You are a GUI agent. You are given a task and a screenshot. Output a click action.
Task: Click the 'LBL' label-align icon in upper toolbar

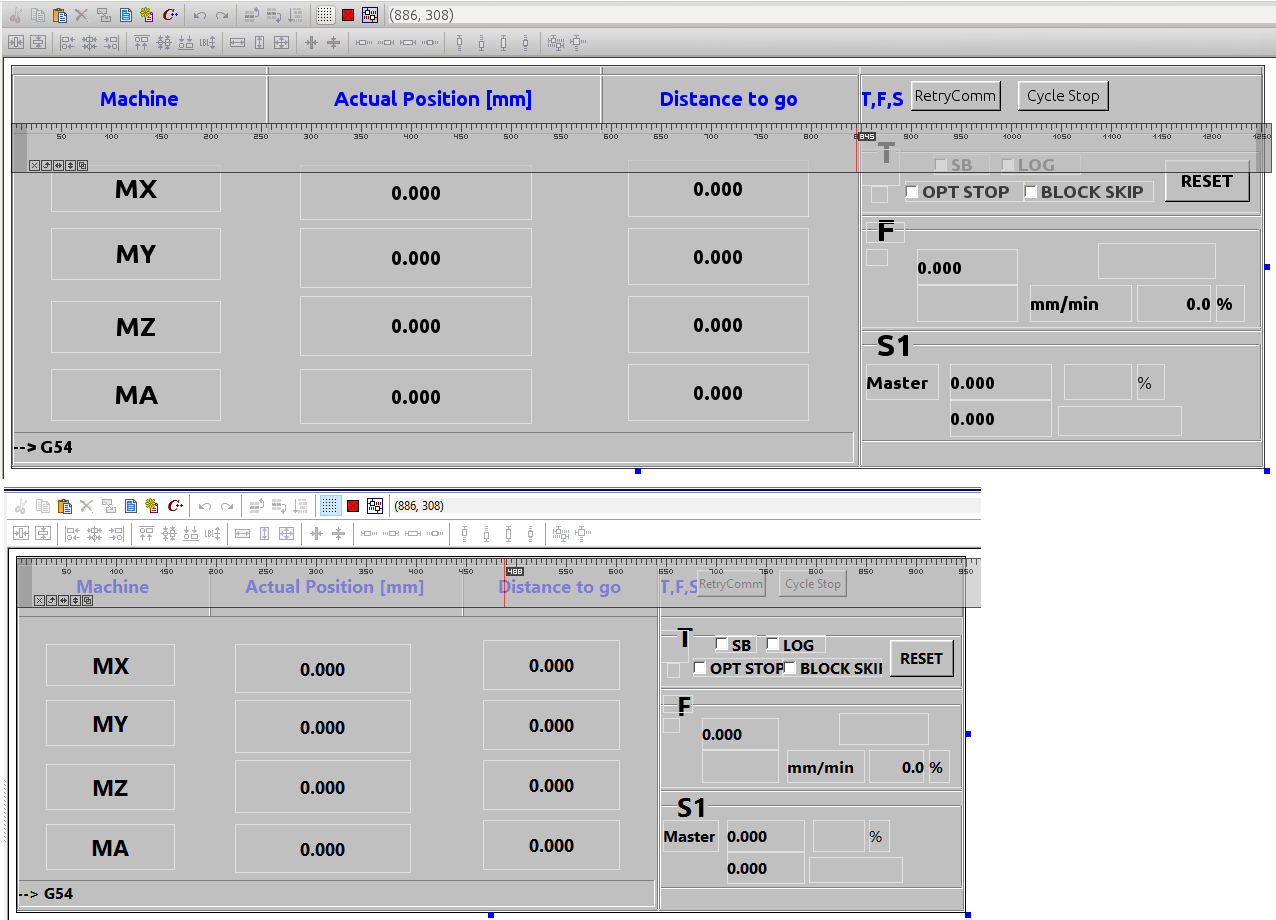[x=208, y=43]
